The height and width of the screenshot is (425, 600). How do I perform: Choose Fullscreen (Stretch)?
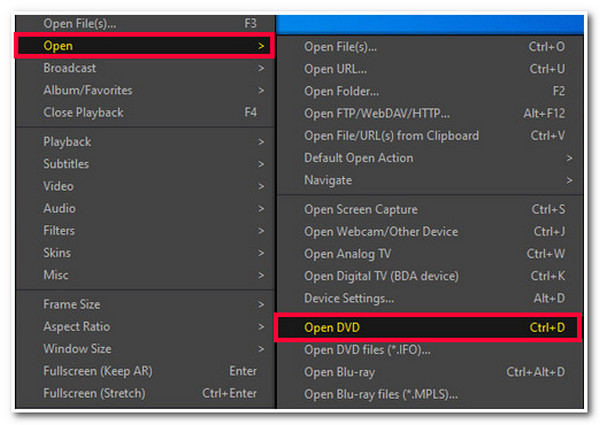coord(145,393)
